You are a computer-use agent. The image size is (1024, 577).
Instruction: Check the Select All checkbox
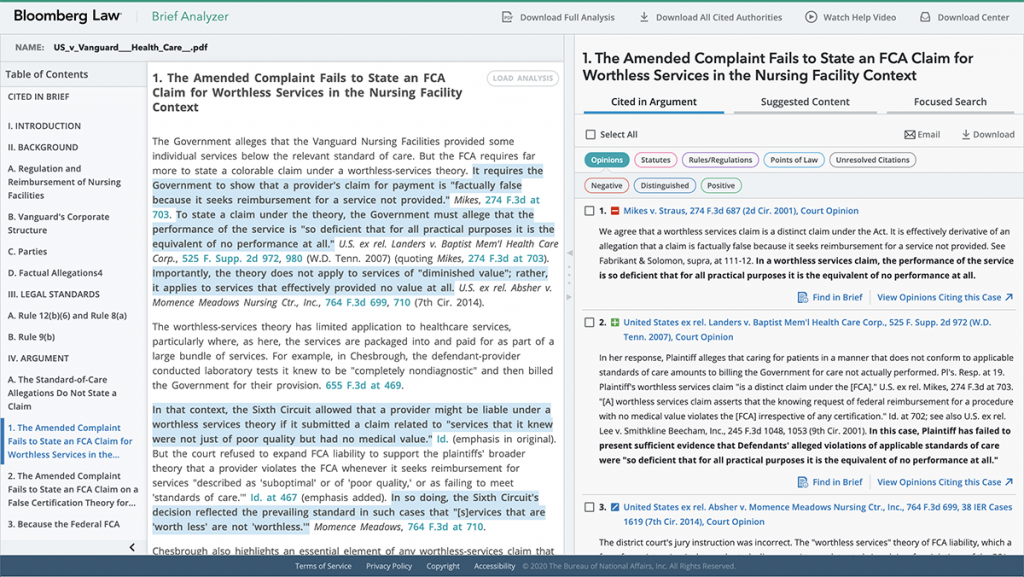590,134
